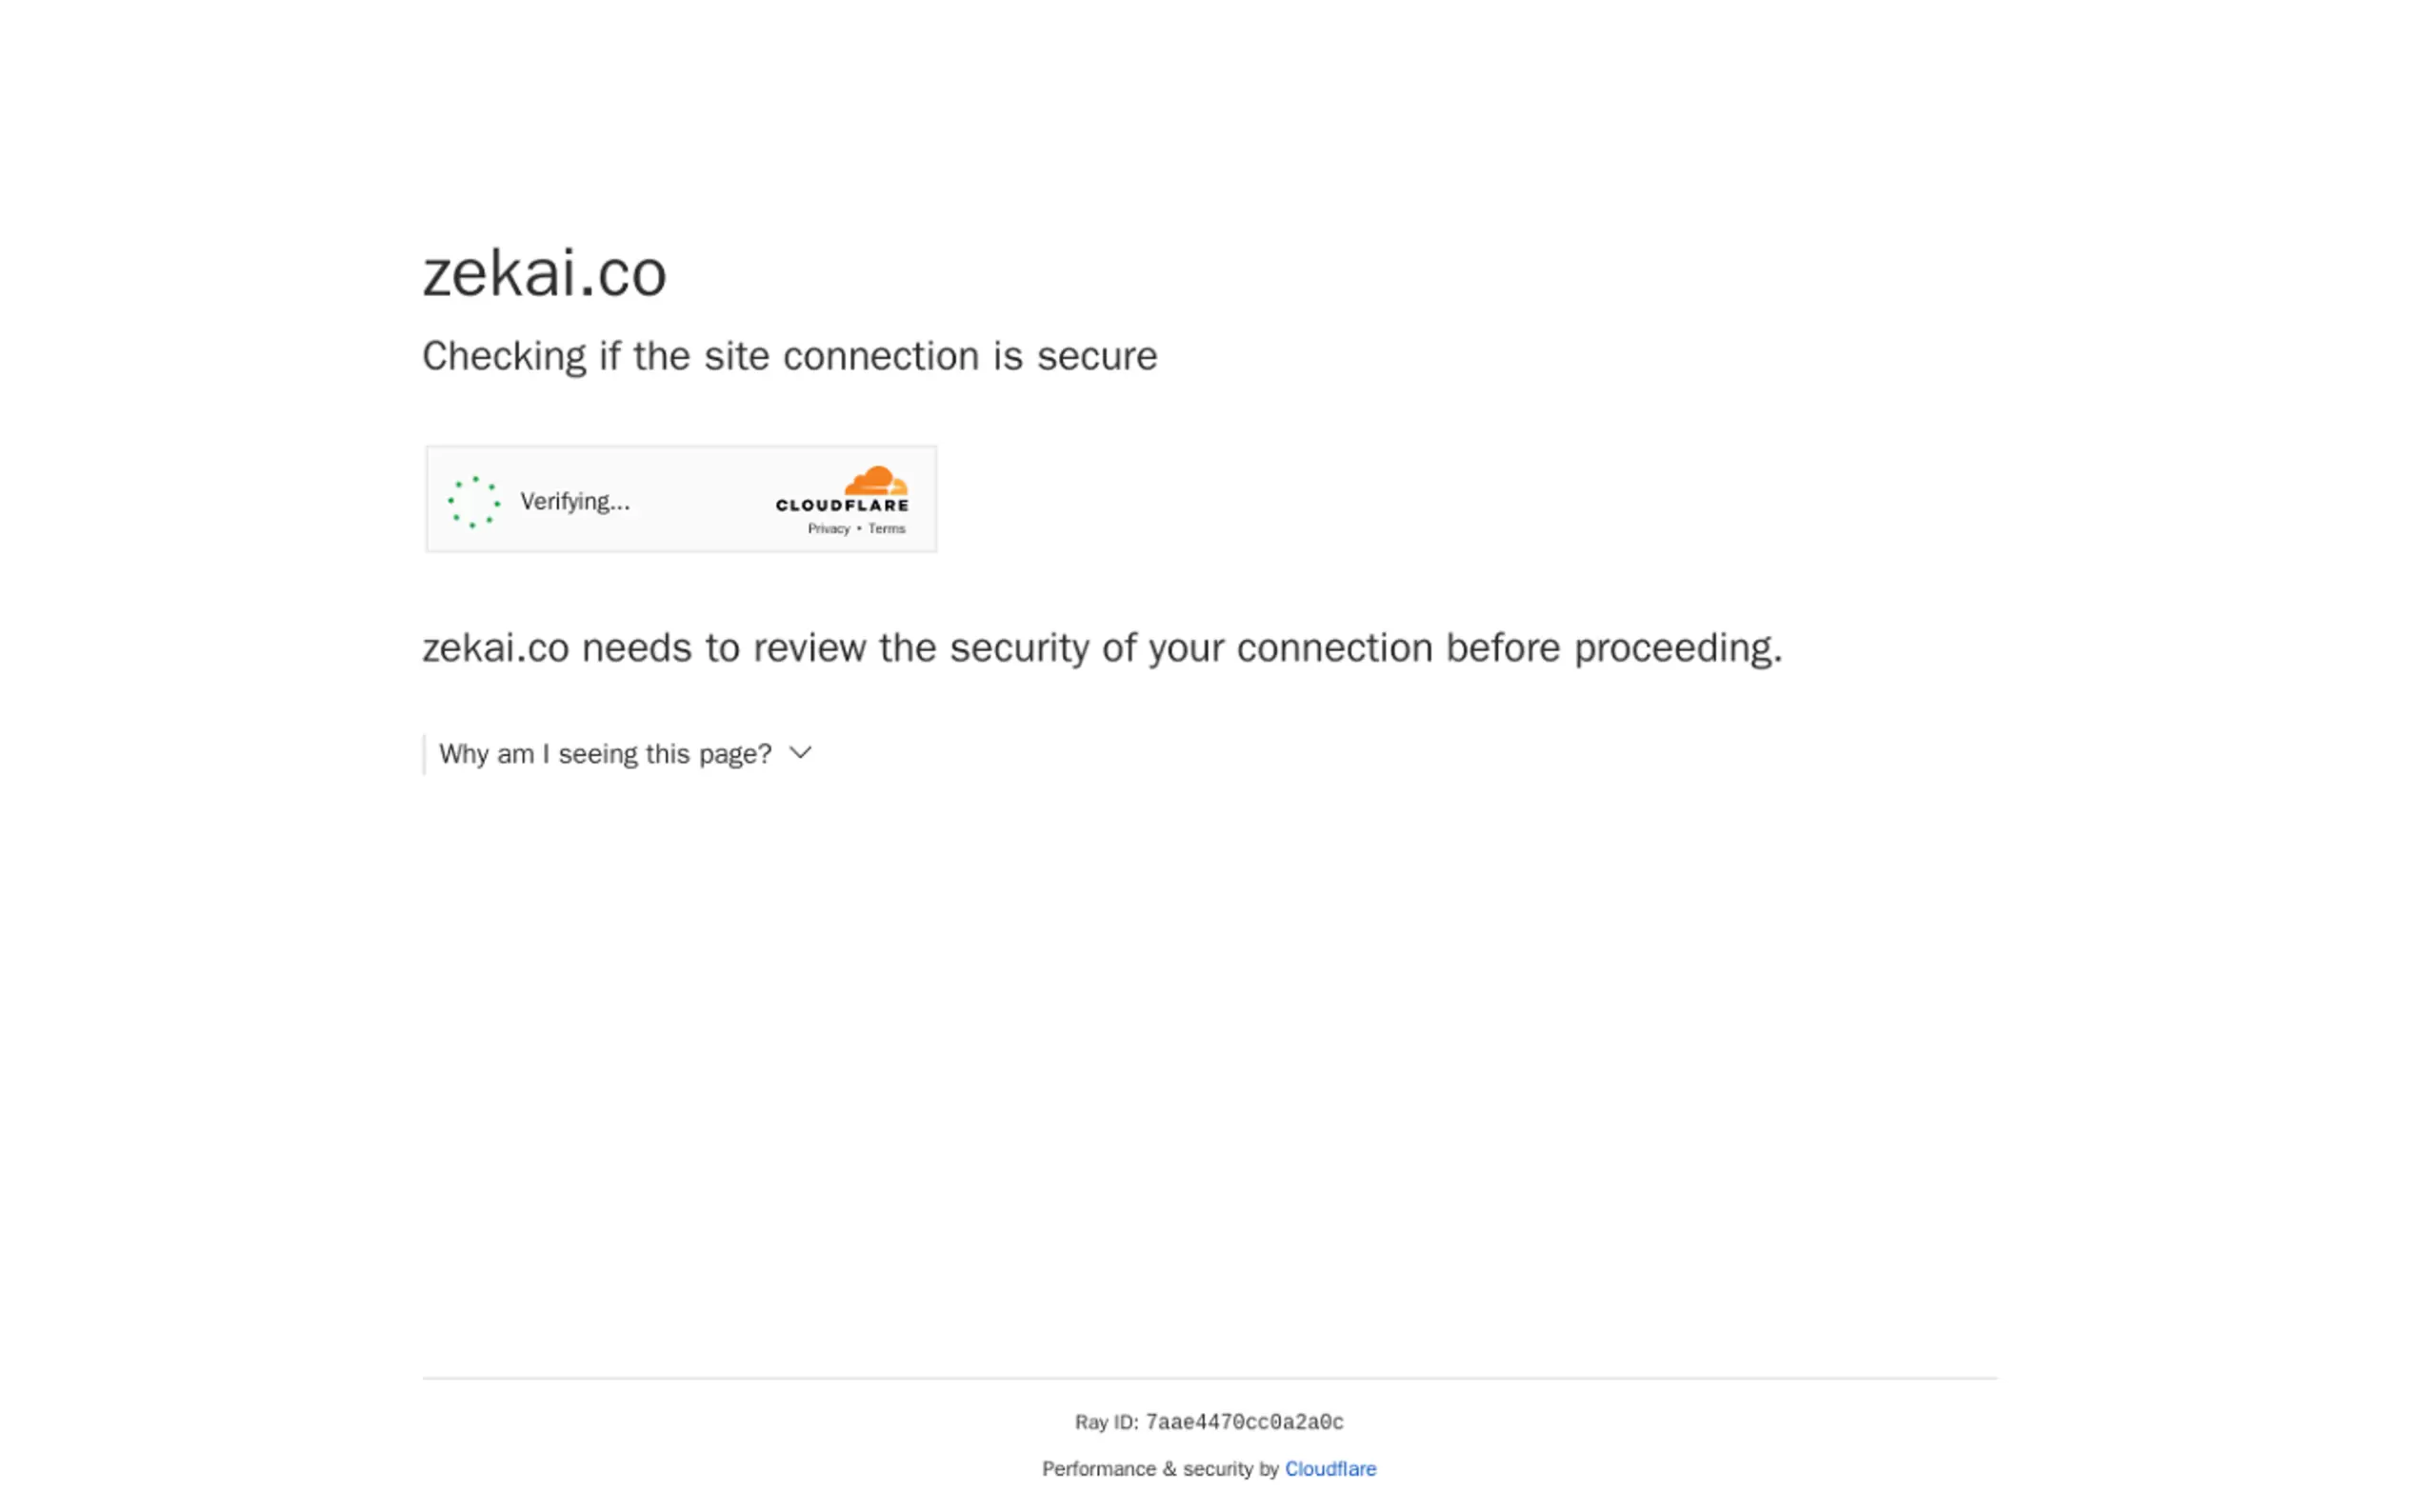Click the orange Cloudflare cloud logo
Image resolution: width=2419 pixels, height=1512 pixels.
pos(876,481)
